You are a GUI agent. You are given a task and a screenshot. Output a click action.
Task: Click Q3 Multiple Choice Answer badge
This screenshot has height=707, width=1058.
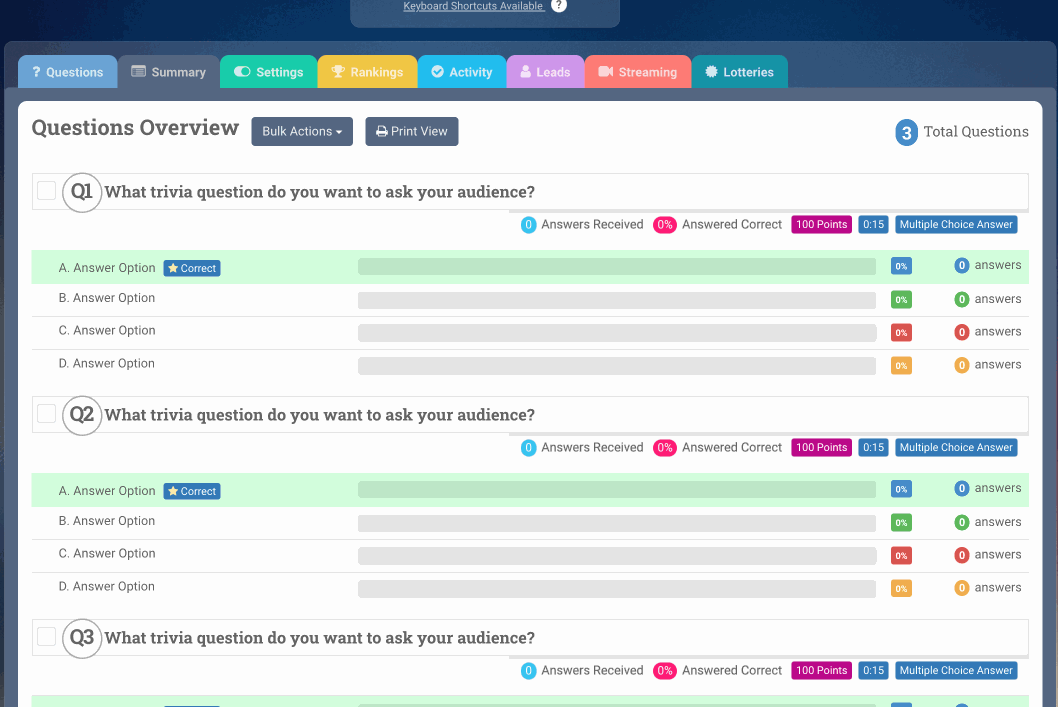tap(956, 671)
